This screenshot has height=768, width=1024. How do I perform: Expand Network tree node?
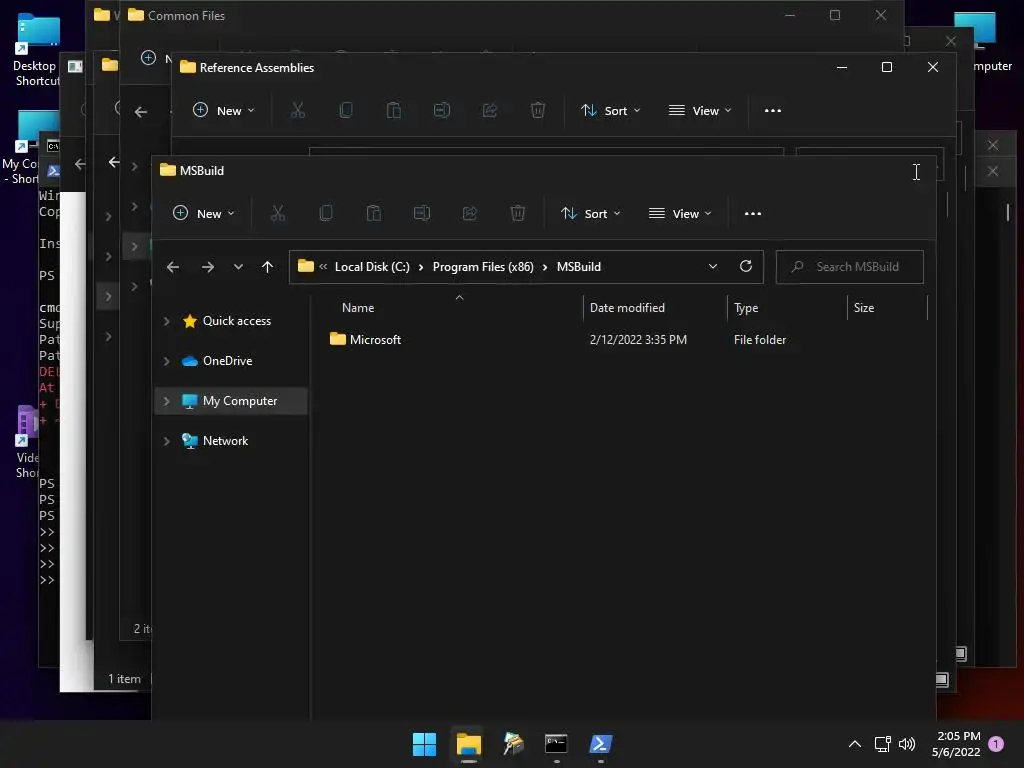tap(167, 441)
